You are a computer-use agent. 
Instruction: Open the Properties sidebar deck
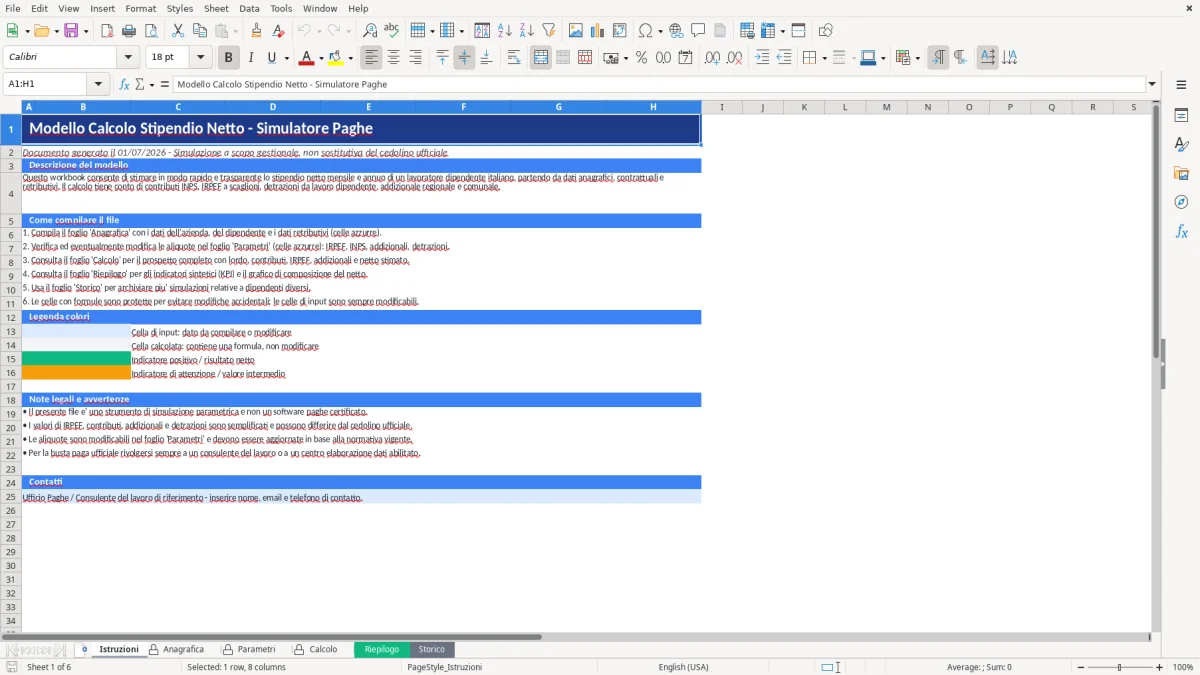tap(1181, 115)
